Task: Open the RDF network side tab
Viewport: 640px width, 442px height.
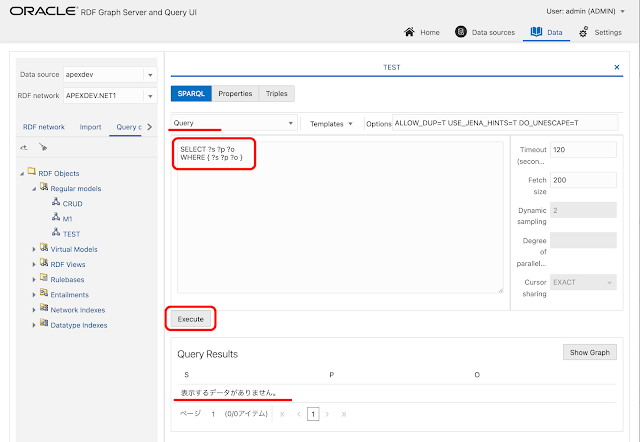Action: (x=44, y=127)
